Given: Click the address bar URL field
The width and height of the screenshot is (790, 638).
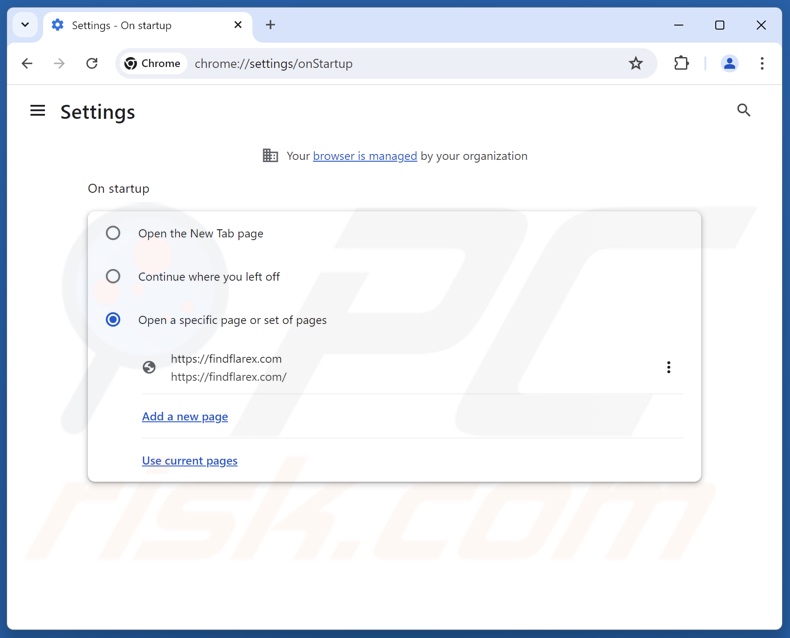Looking at the screenshot, I should coord(400,63).
